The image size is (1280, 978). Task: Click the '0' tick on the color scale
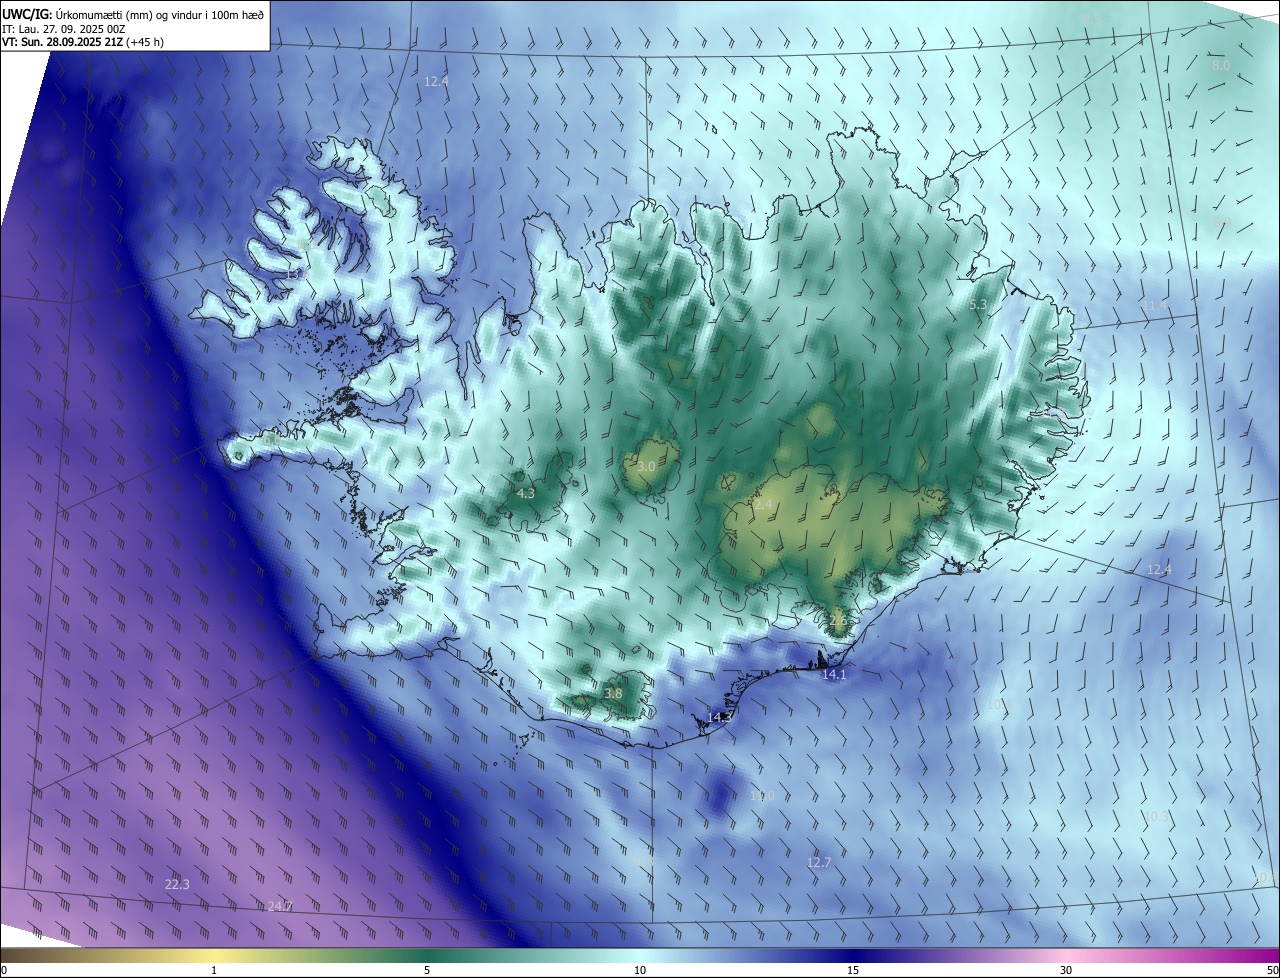(4, 970)
